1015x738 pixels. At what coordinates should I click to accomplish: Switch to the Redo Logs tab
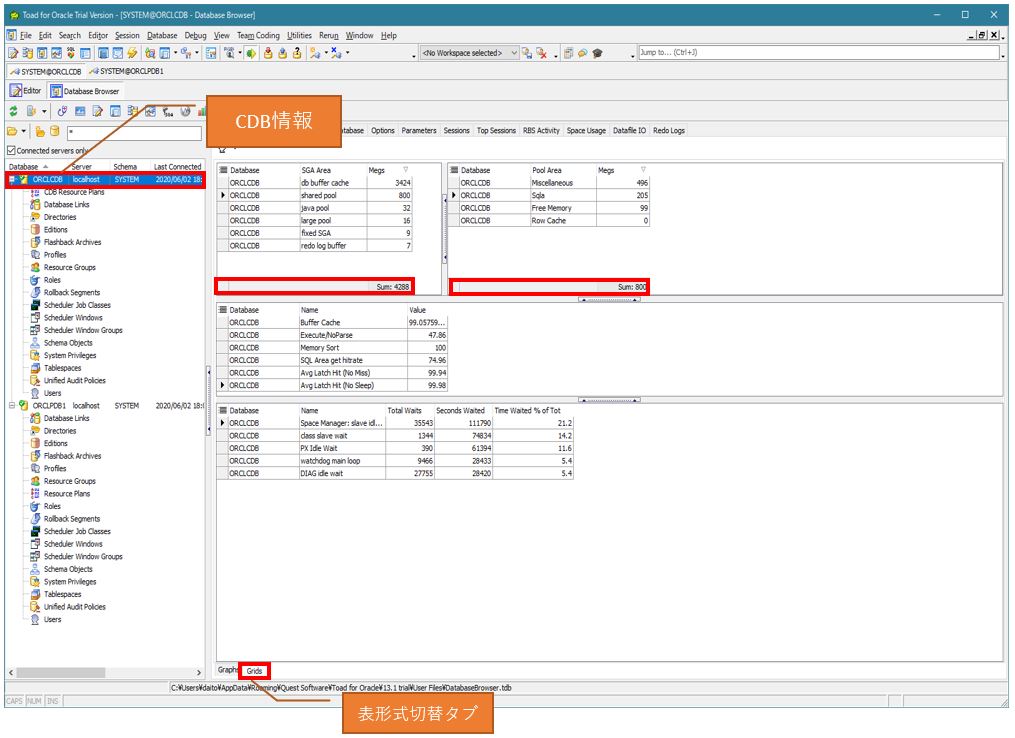[669, 131]
